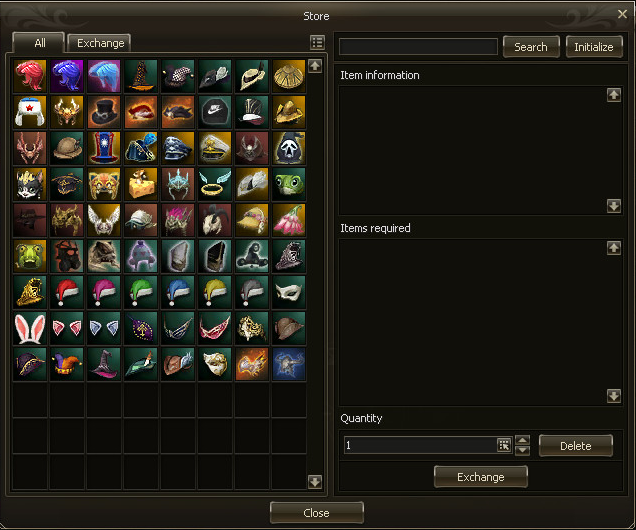
Task: Switch to the Exchange tab
Action: tap(99, 43)
